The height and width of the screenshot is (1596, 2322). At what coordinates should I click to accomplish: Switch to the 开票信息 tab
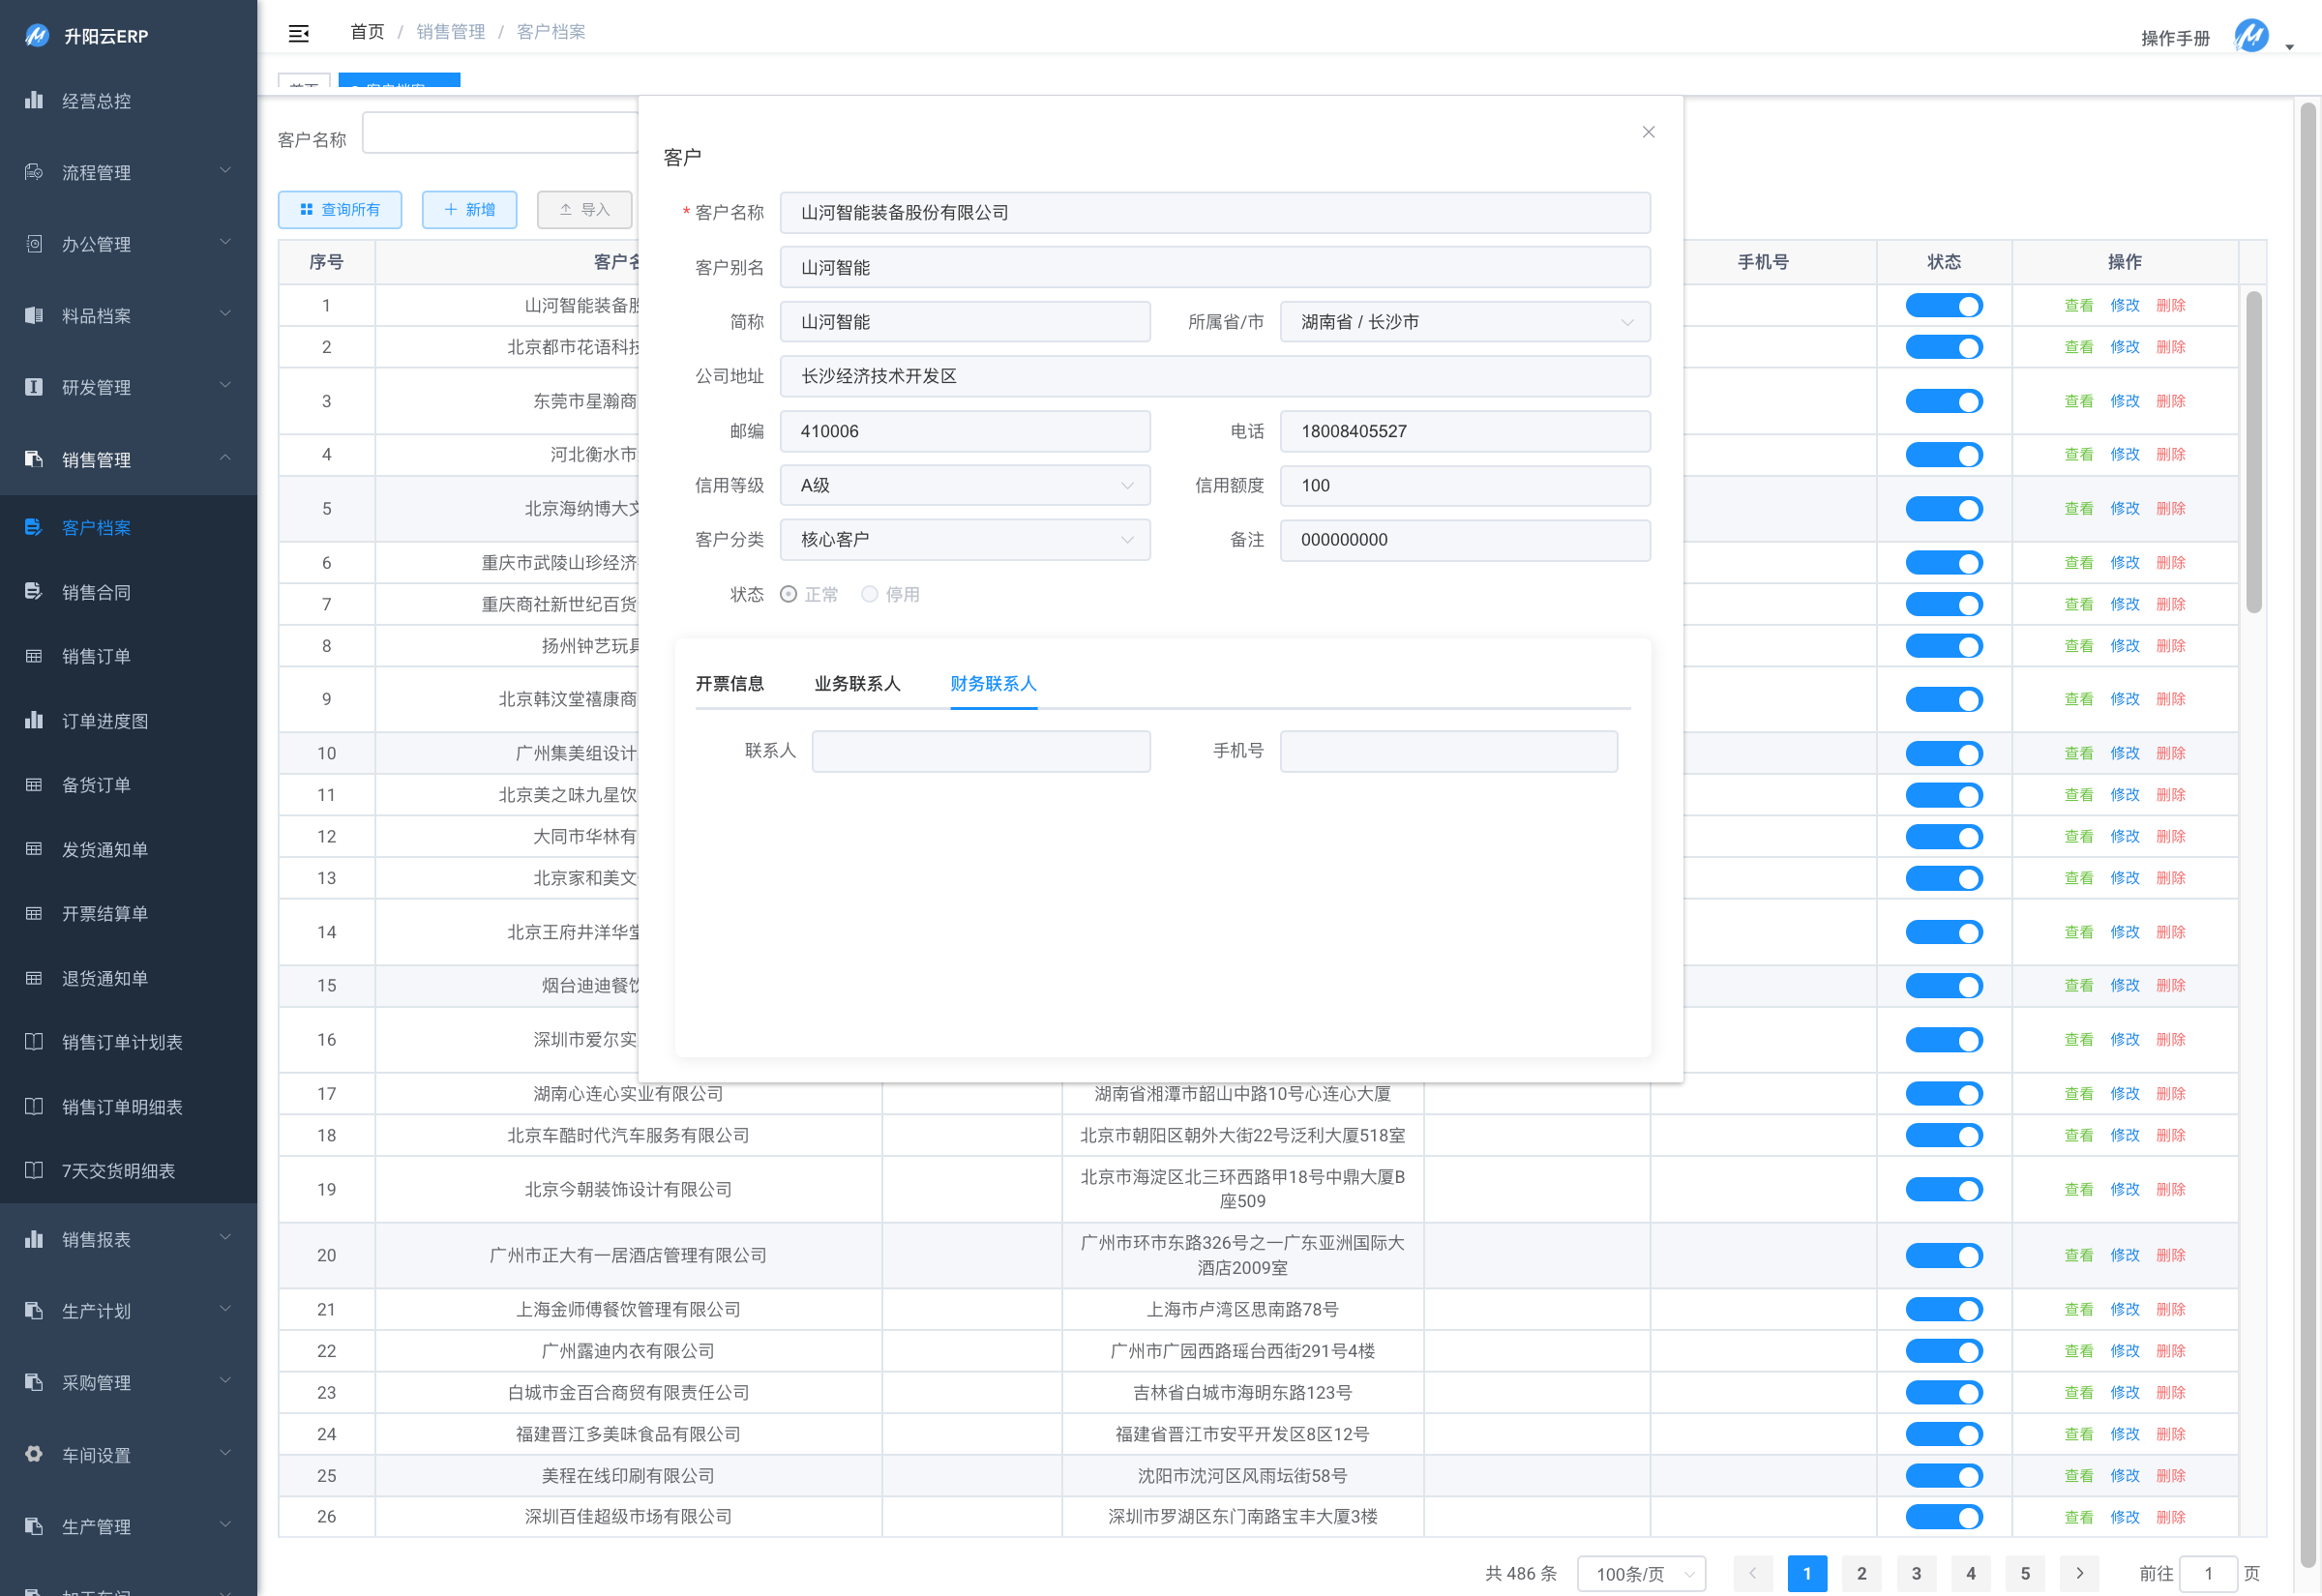point(730,684)
